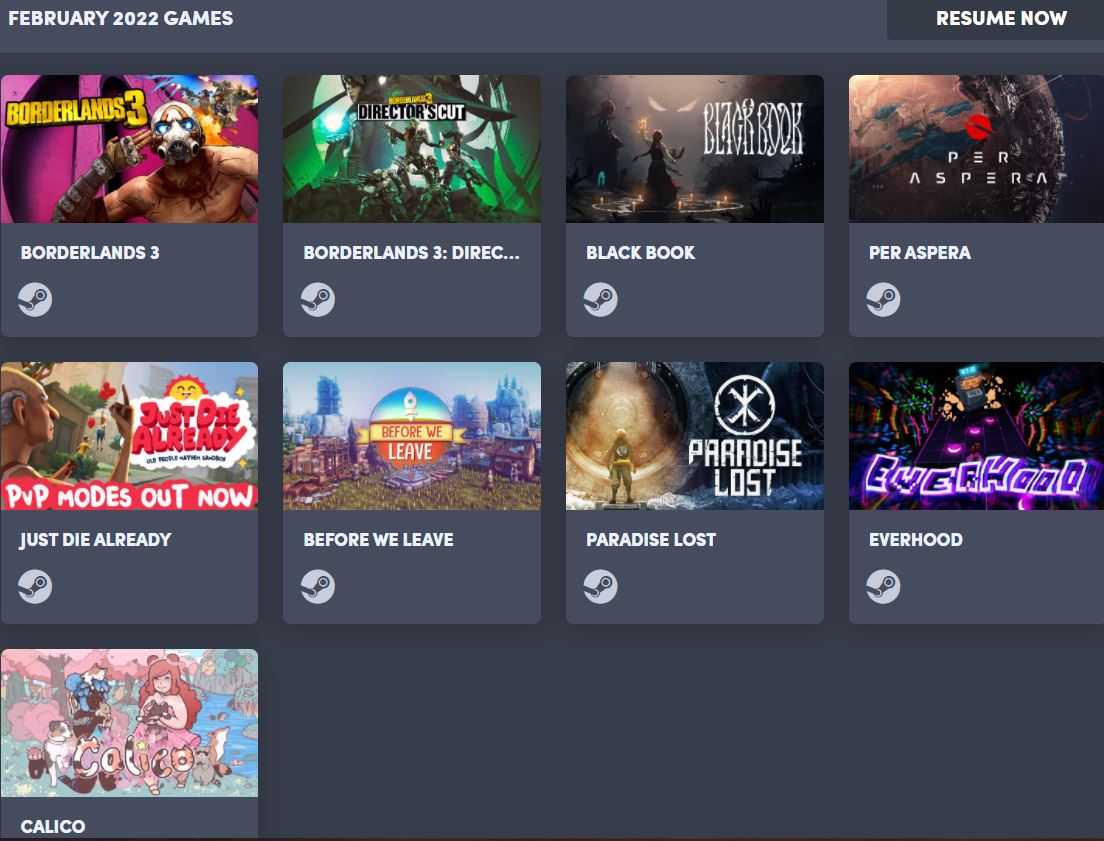Click the Steam icon under Per Aspera
The width and height of the screenshot is (1104, 841).
pyautogui.click(x=884, y=299)
